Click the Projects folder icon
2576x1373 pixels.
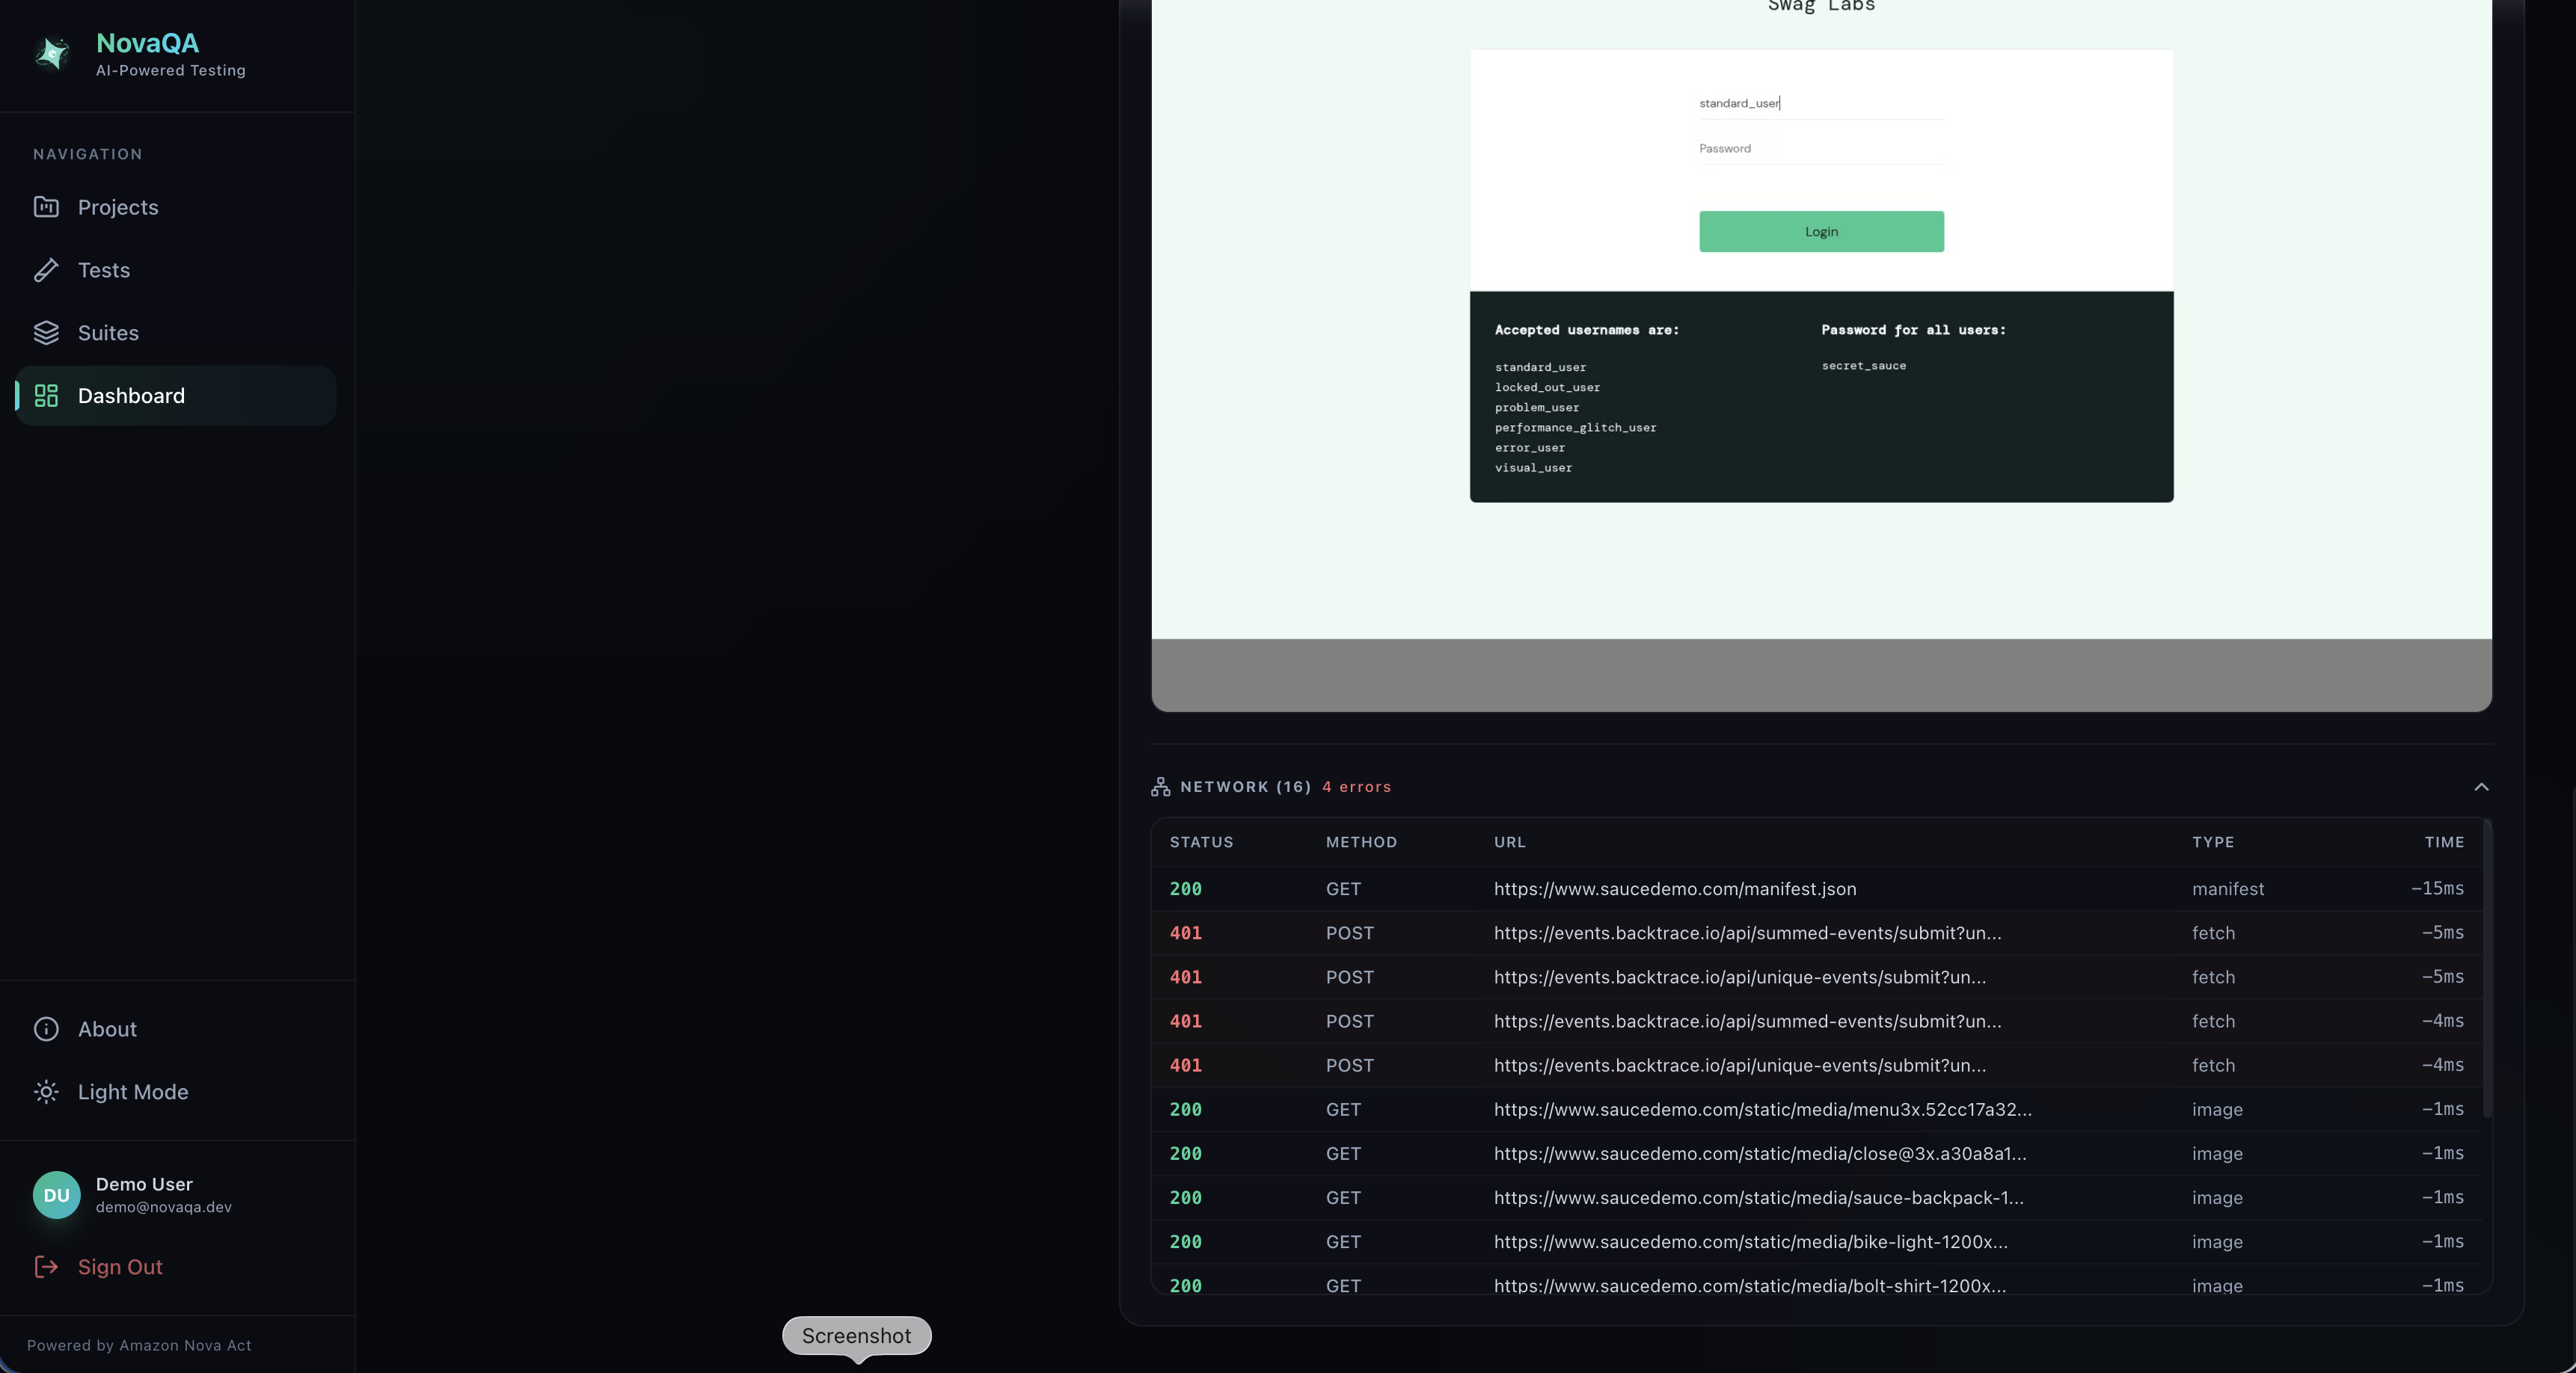(x=46, y=207)
